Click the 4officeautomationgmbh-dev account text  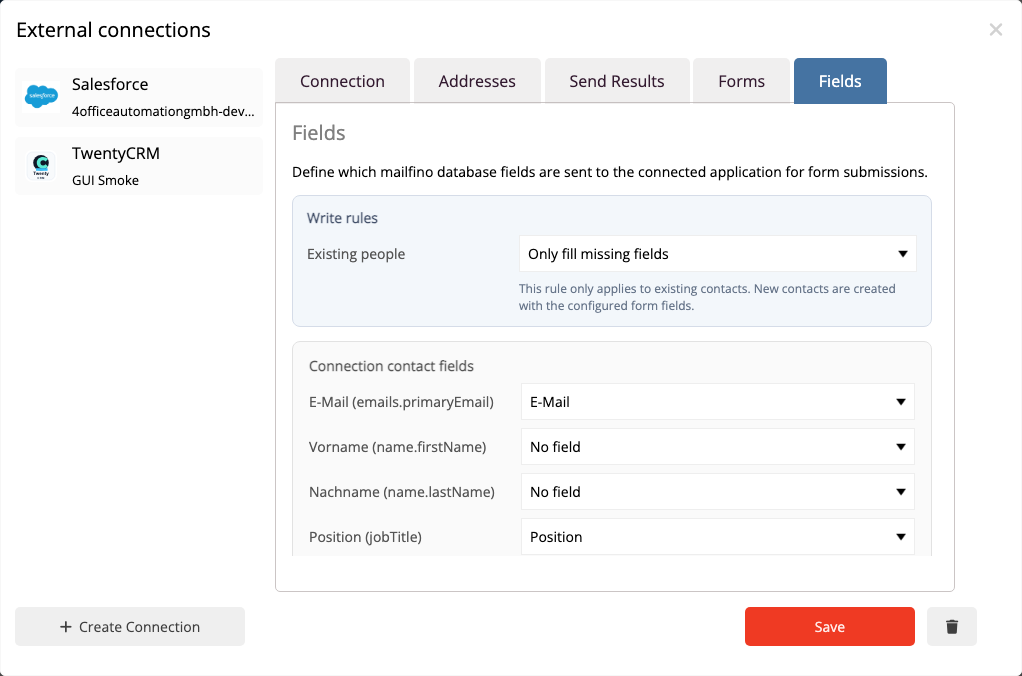tap(163, 111)
